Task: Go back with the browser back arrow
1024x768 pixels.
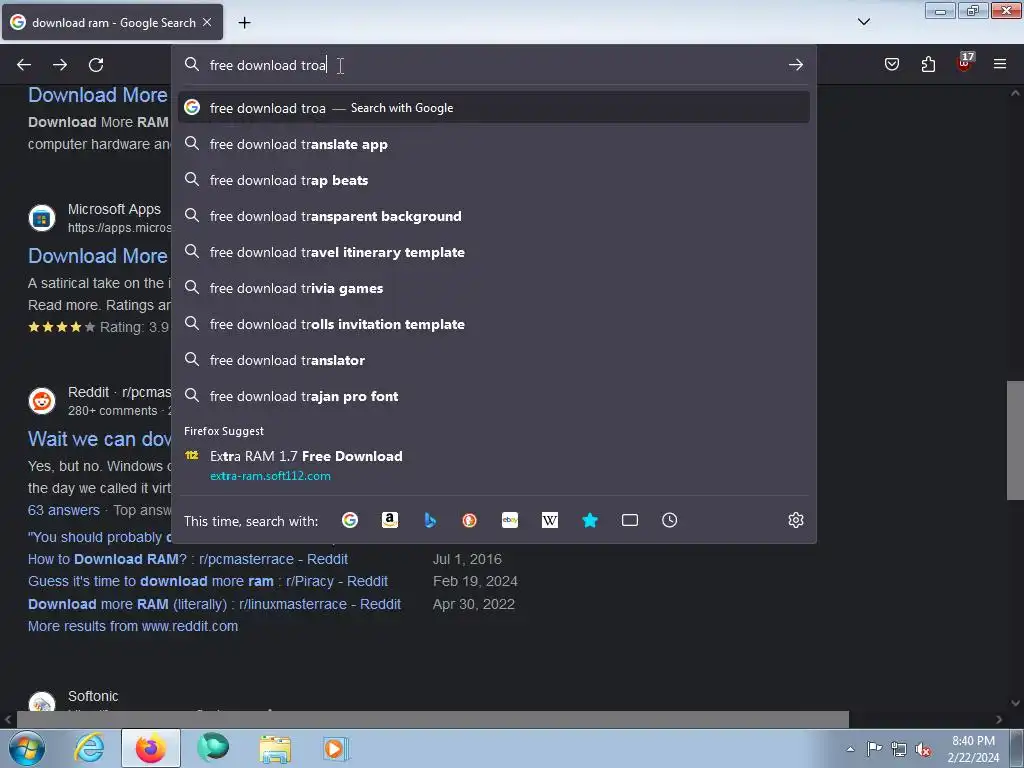Action: pyautogui.click(x=24, y=65)
